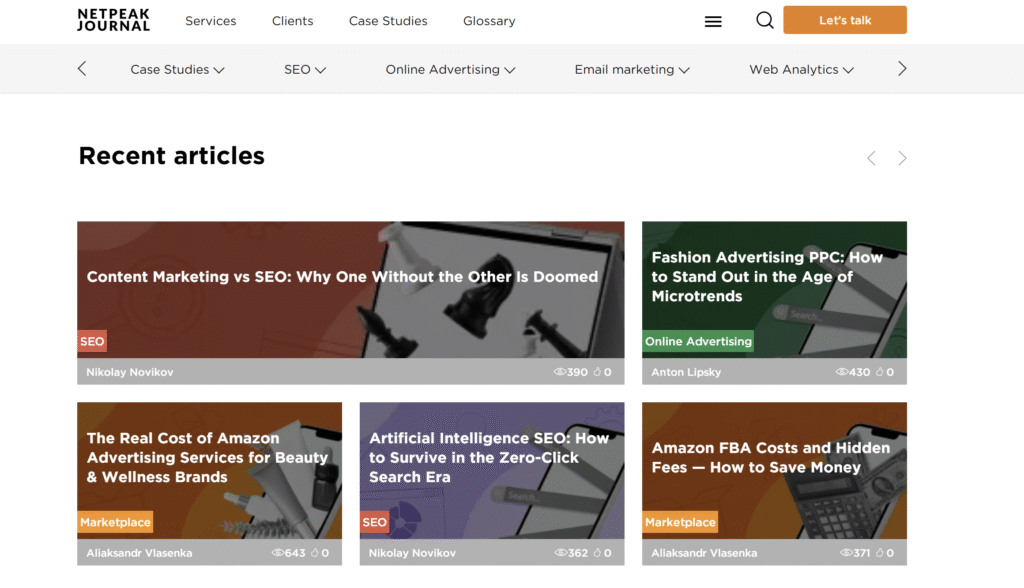
Task: Click author Aliaksandr Vlasenka on Amazon Advertising card
Action: coord(139,553)
